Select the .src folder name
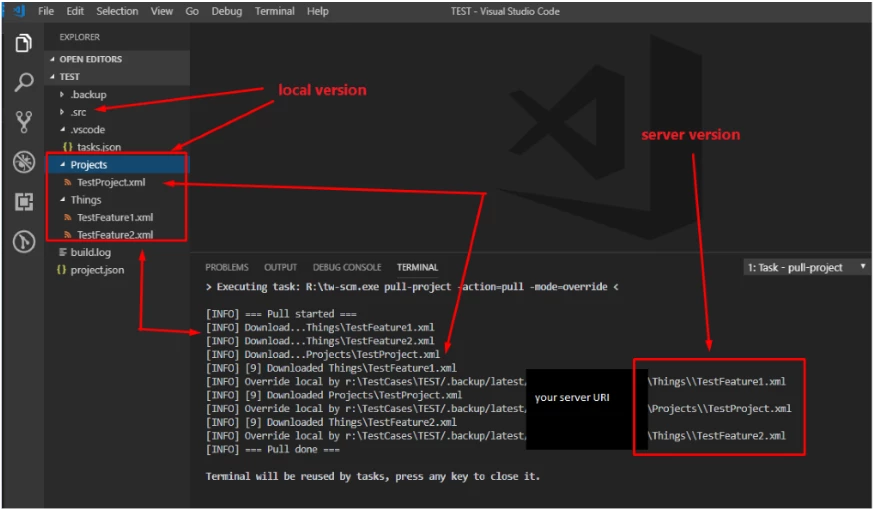The height and width of the screenshot is (509, 873). 79,112
